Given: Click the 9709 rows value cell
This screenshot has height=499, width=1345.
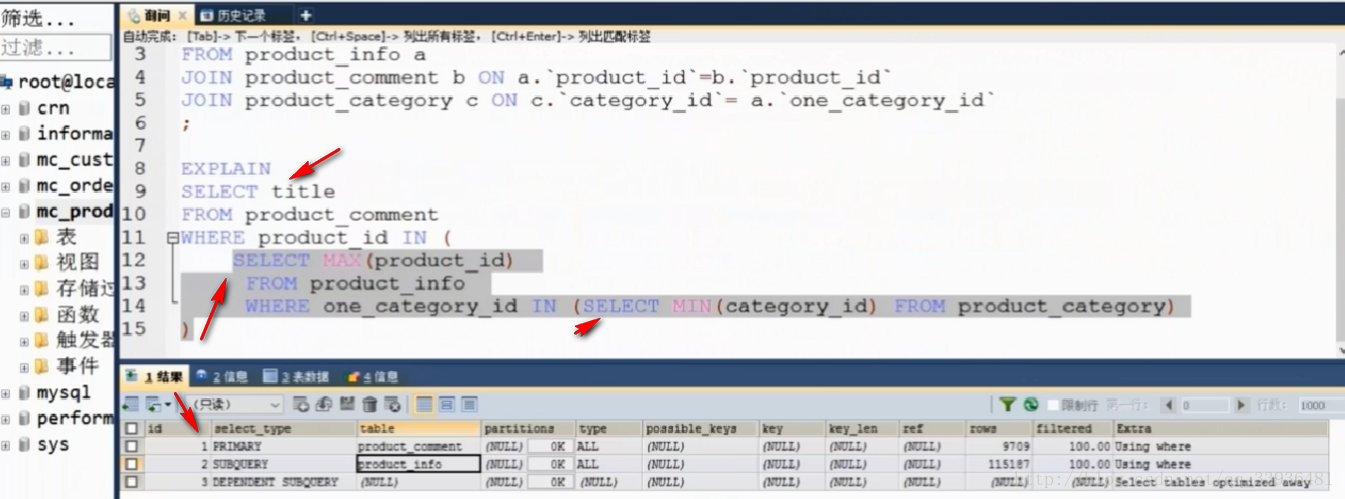Looking at the screenshot, I should pos(1000,446).
